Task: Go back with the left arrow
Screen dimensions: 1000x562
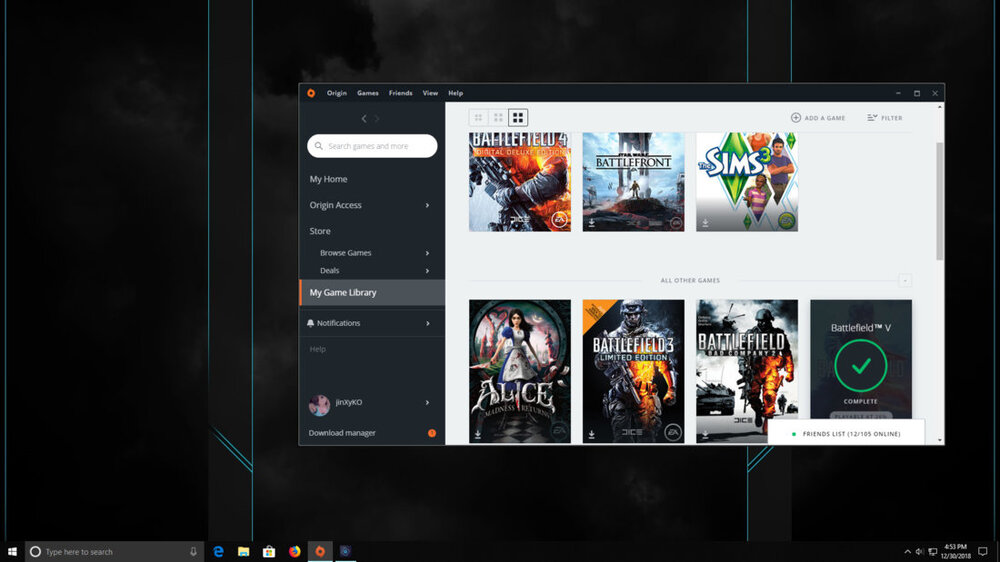Action: pyautogui.click(x=364, y=119)
